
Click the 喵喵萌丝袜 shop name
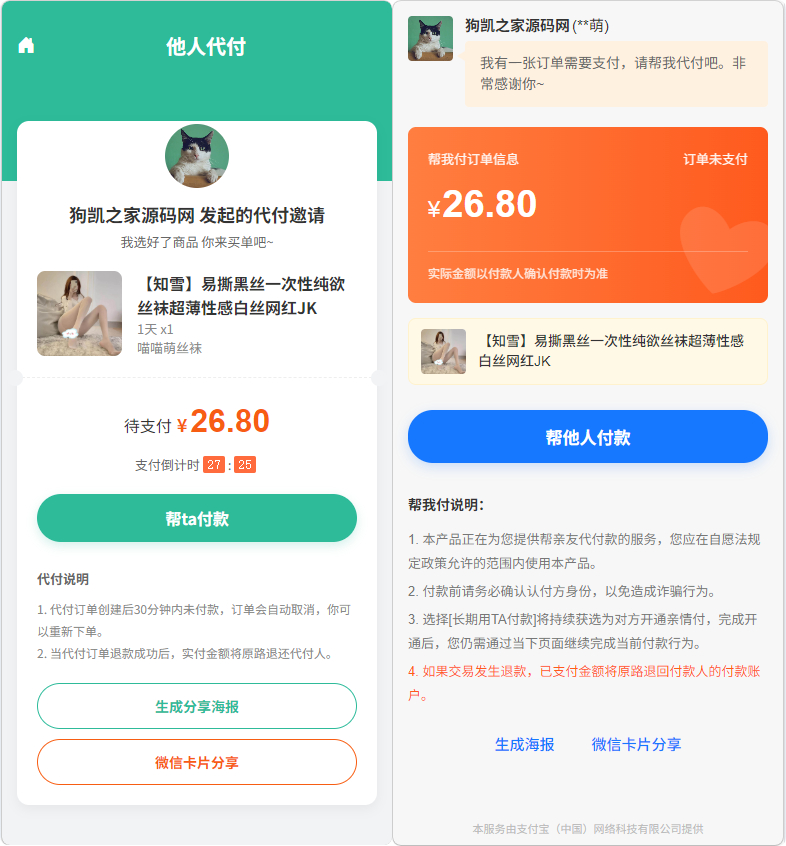coord(169,349)
